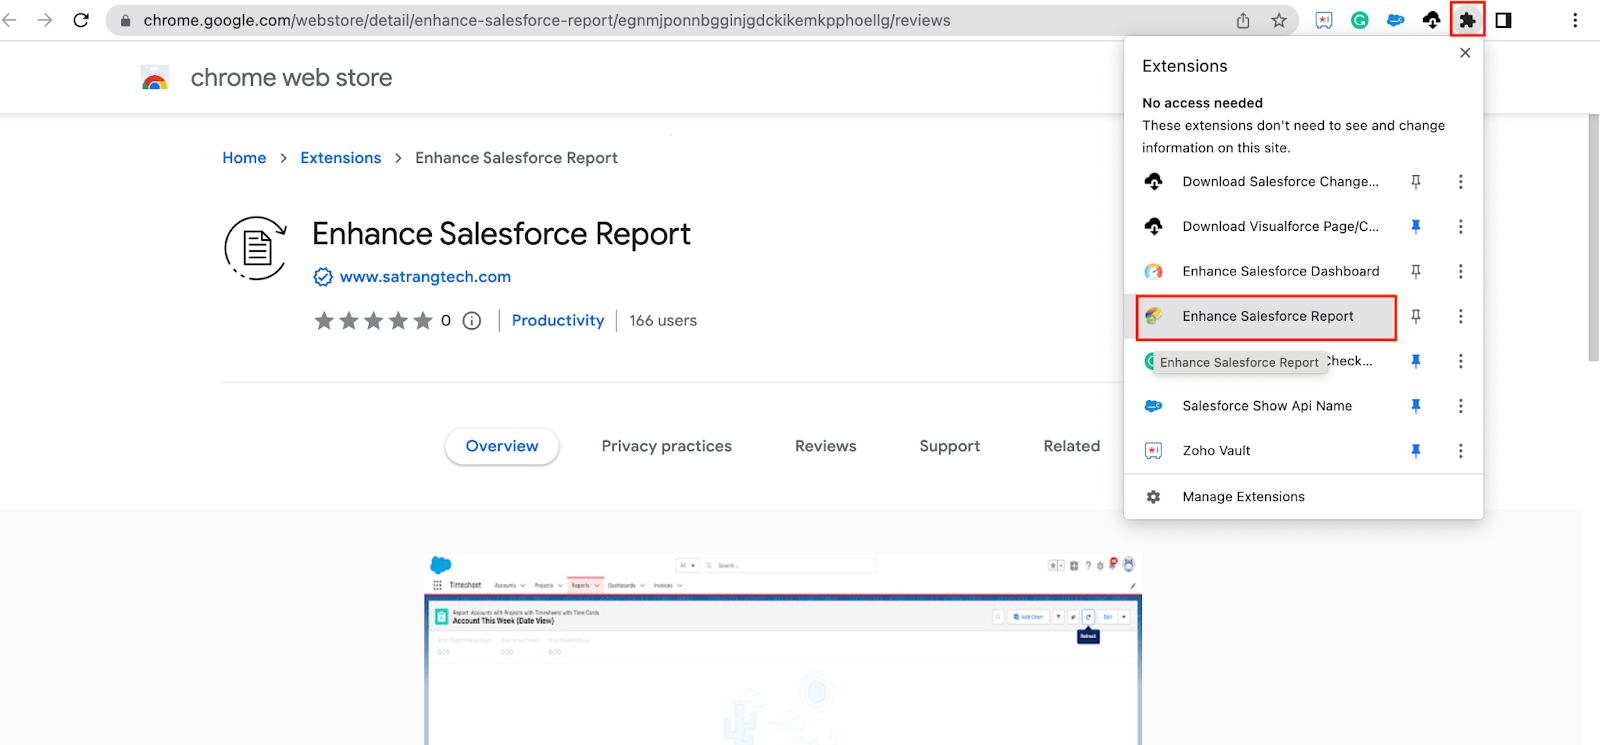Switch to the Reviews tab
This screenshot has width=1600, height=745.
click(825, 446)
